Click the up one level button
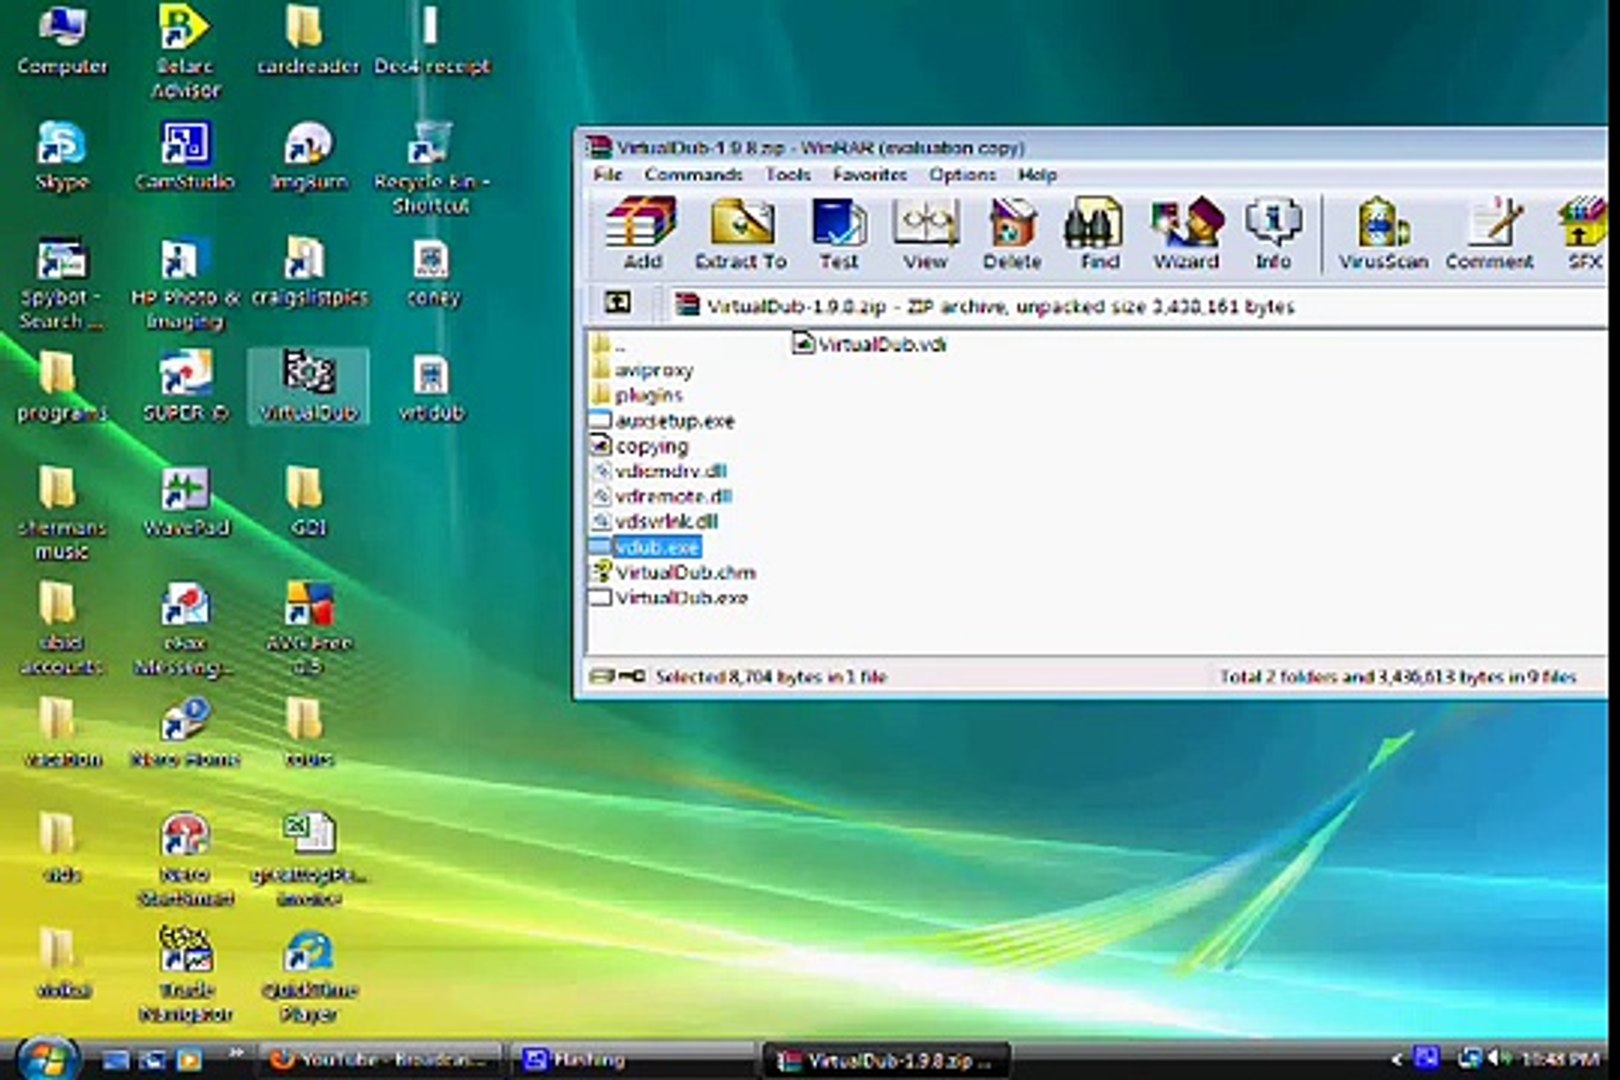 (x=618, y=302)
